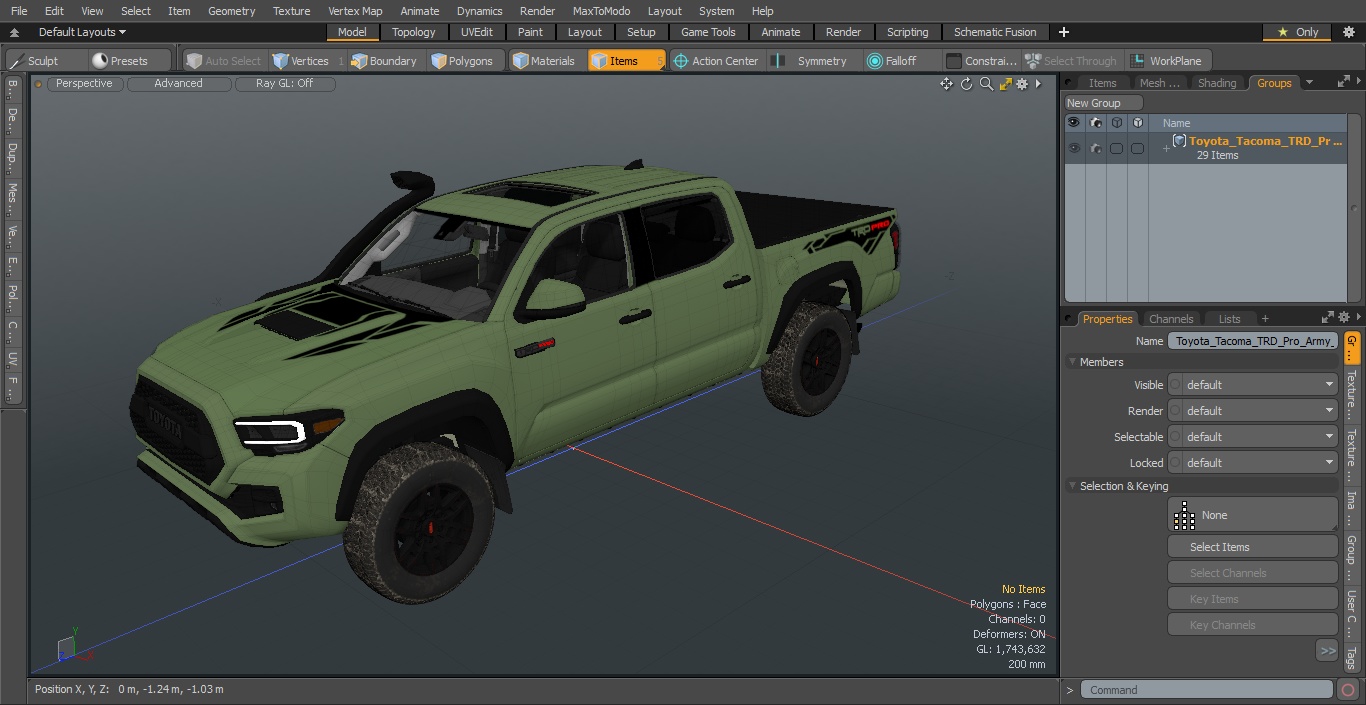Switch to Boundary selection mode
Viewport: 1366px width, 705px height.
384,61
